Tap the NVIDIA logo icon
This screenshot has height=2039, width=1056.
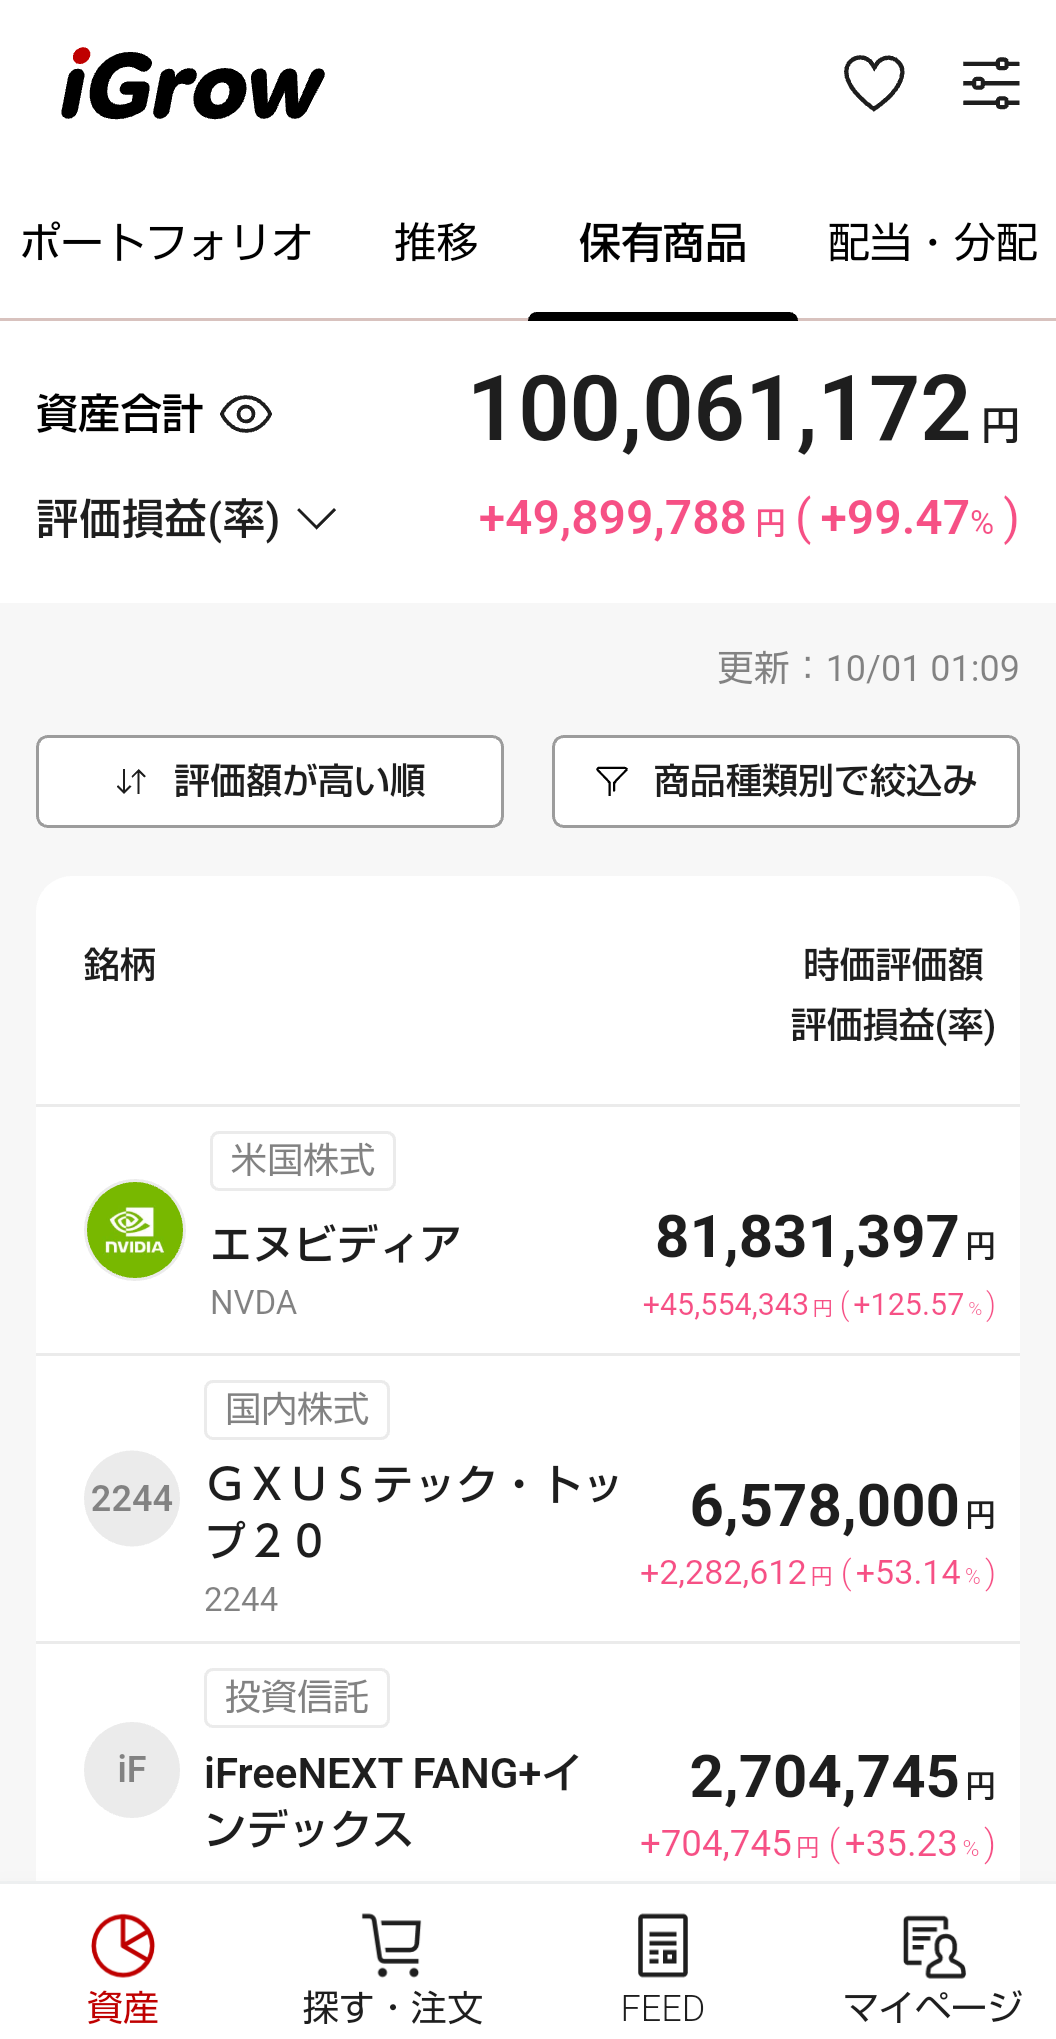coord(135,1230)
